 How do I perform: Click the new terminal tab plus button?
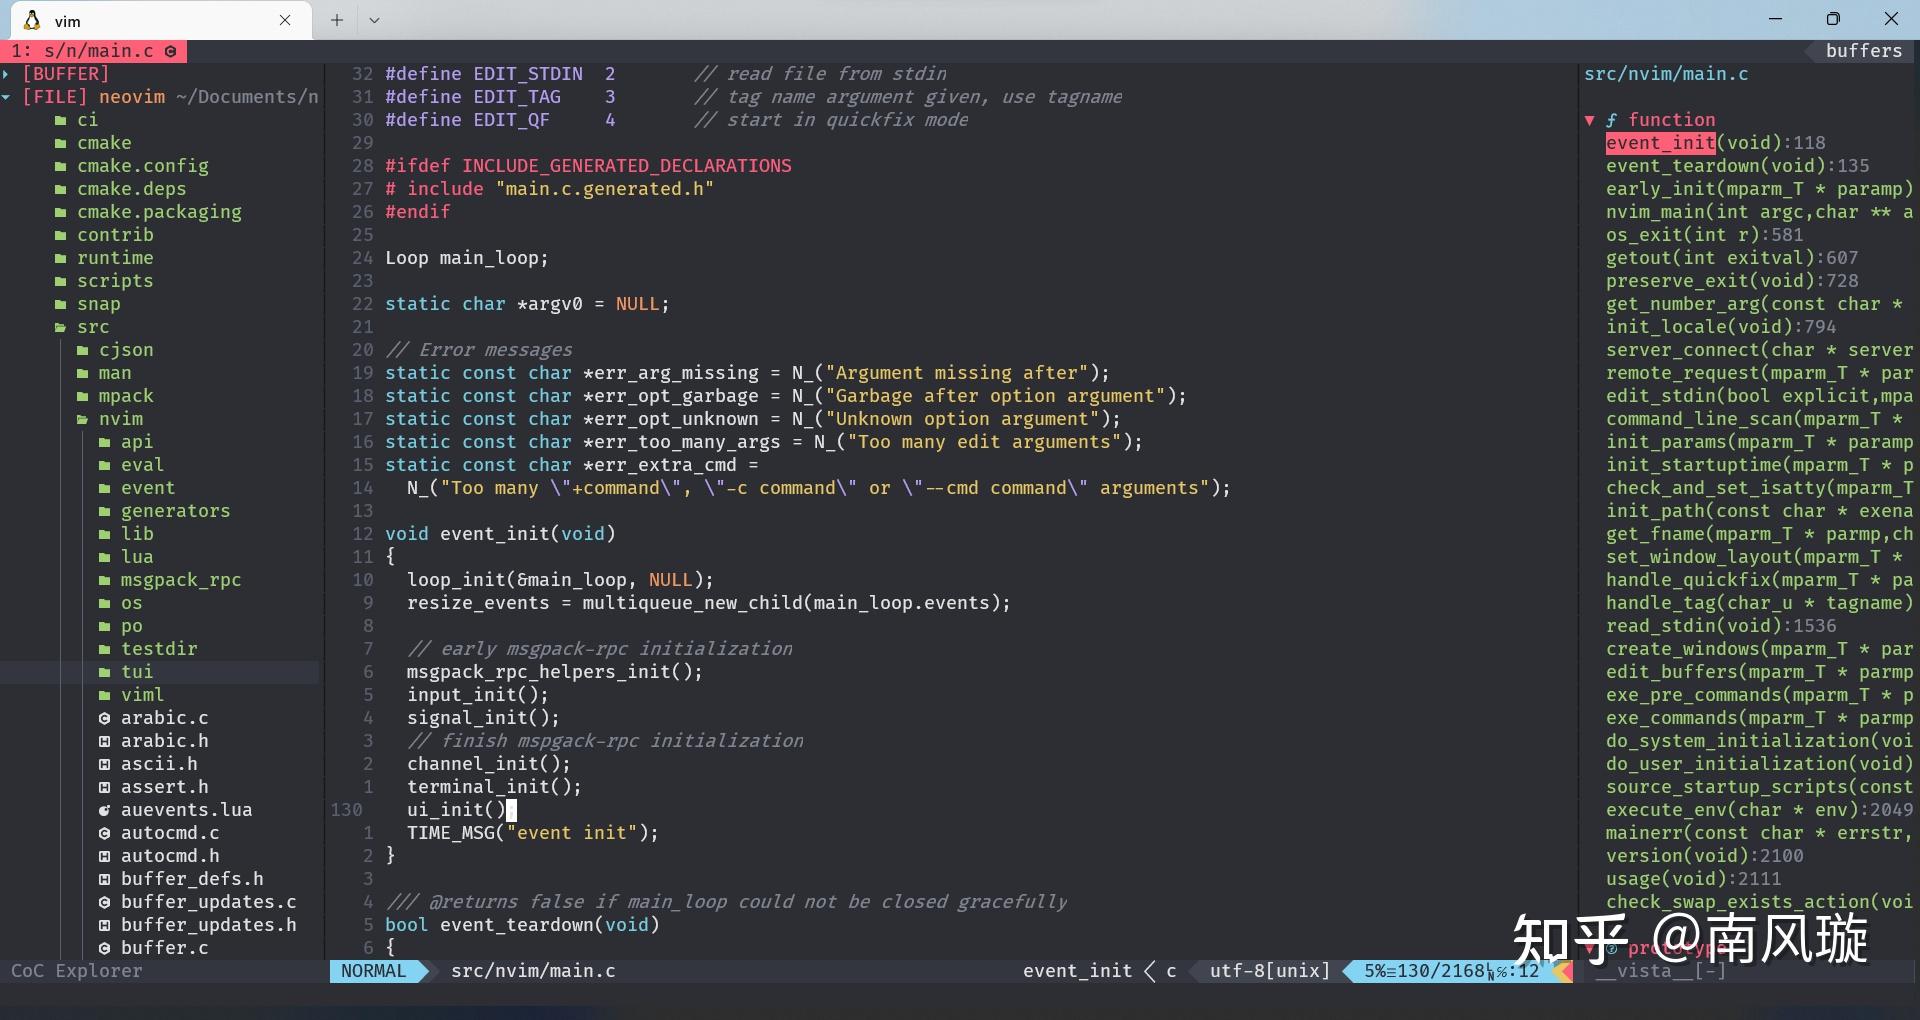click(x=336, y=20)
